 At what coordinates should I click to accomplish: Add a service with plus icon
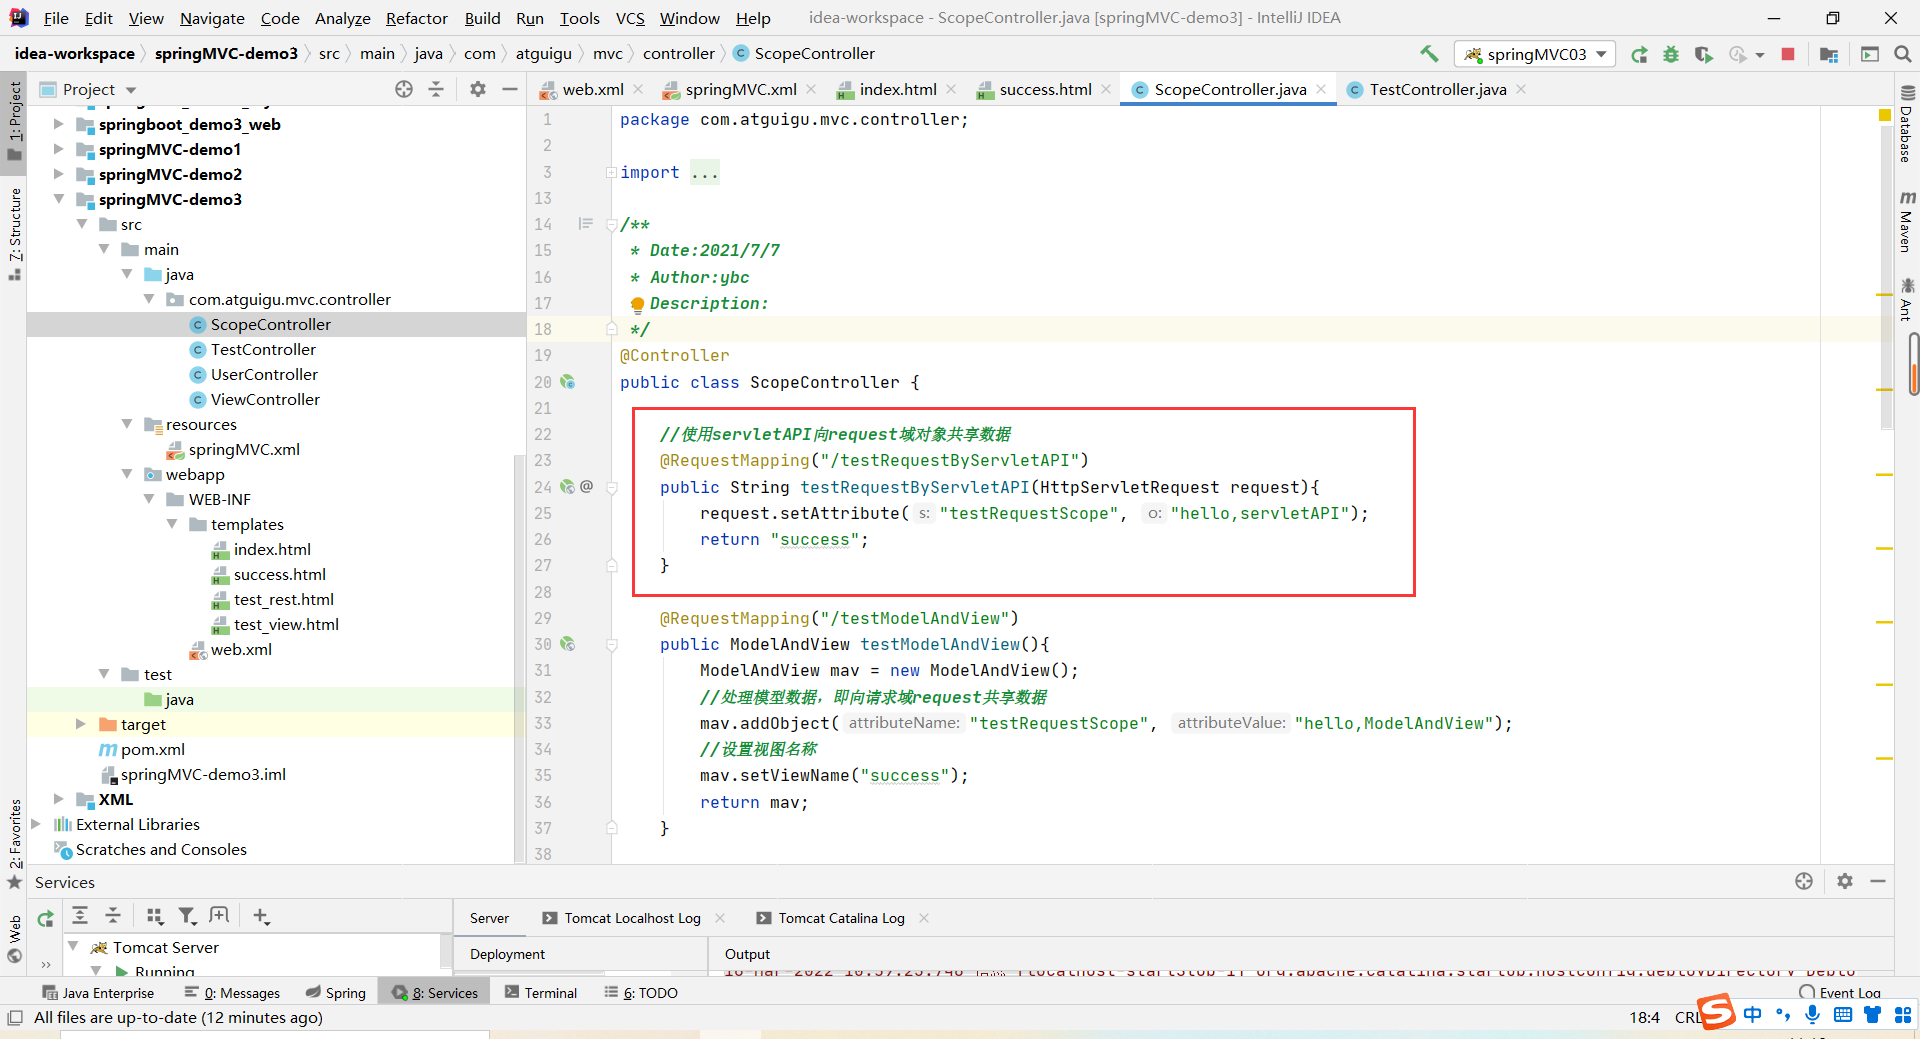click(x=261, y=915)
